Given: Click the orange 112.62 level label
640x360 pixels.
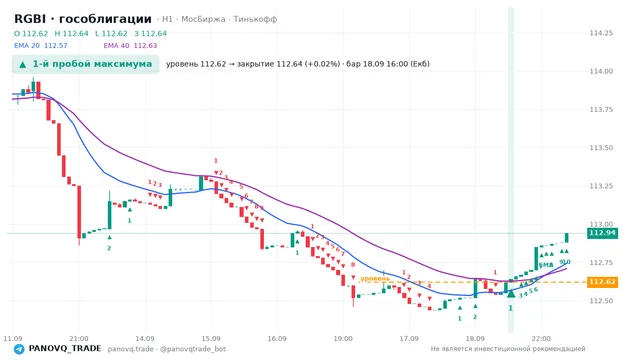Looking at the screenshot, I should coord(602,282).
